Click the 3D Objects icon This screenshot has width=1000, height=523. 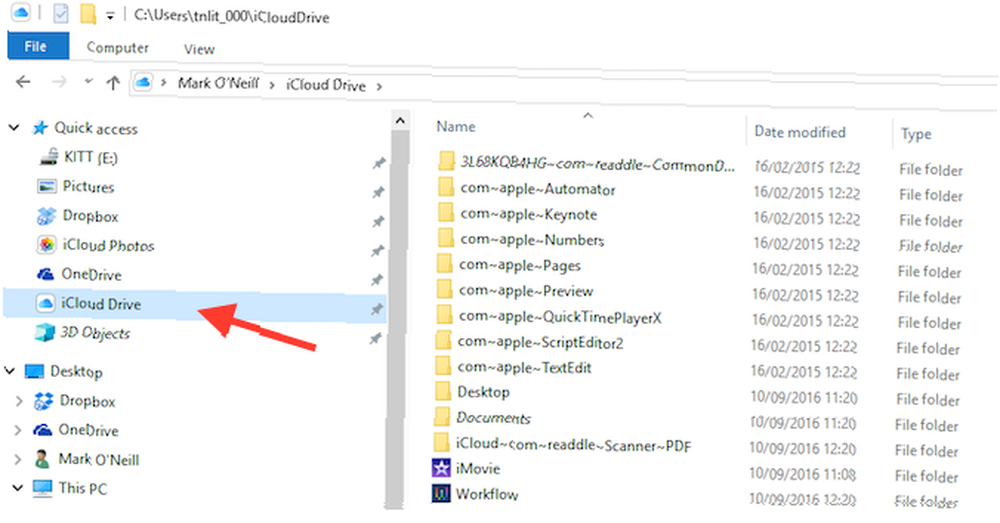[x=45, y=332]
